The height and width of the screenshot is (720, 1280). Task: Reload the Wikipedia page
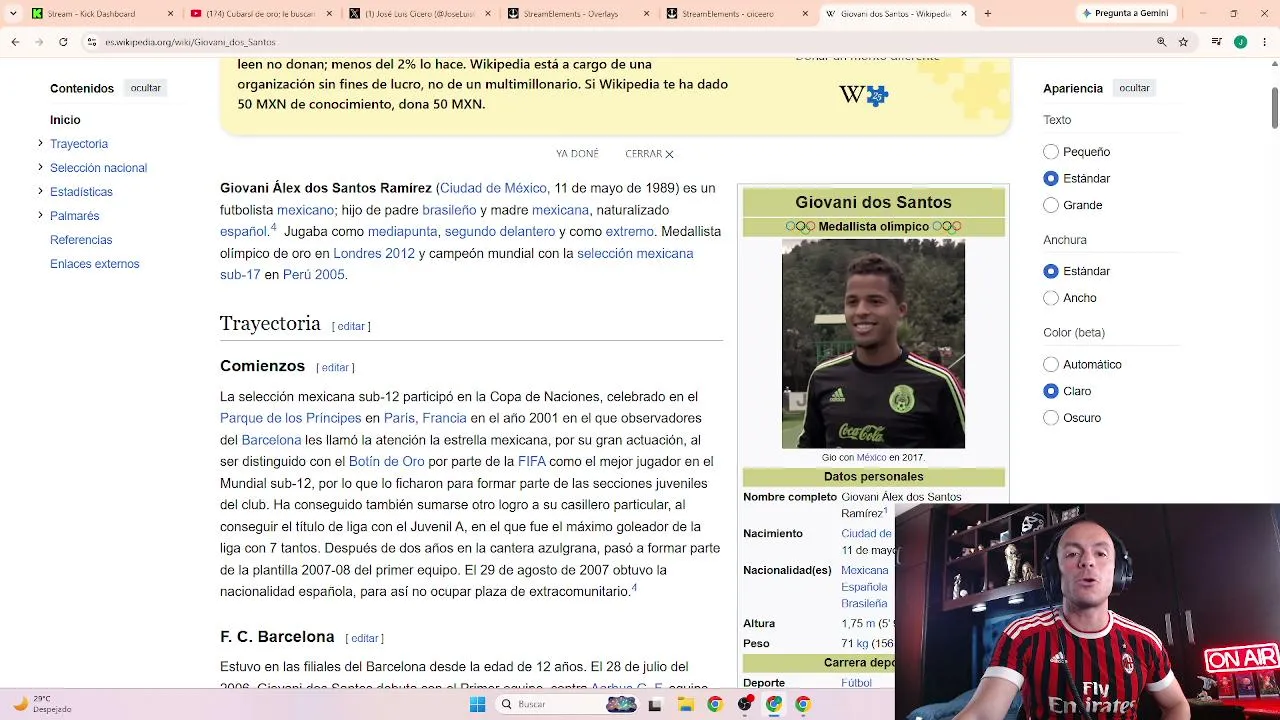(63, 42)
